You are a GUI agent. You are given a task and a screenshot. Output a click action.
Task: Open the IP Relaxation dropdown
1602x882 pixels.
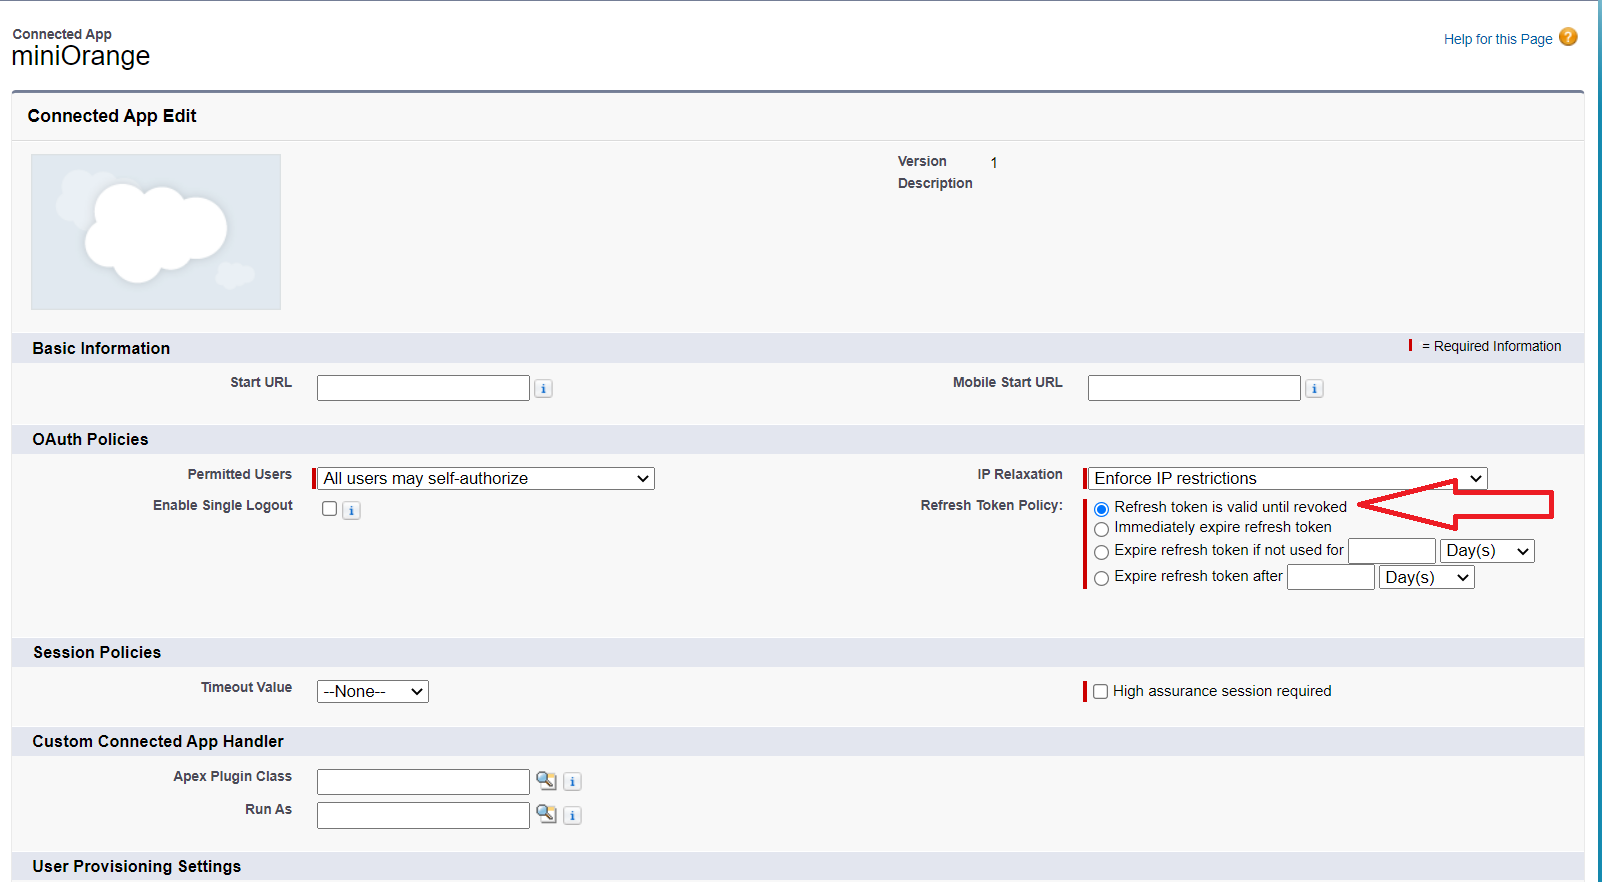[x=1288, y=479]
